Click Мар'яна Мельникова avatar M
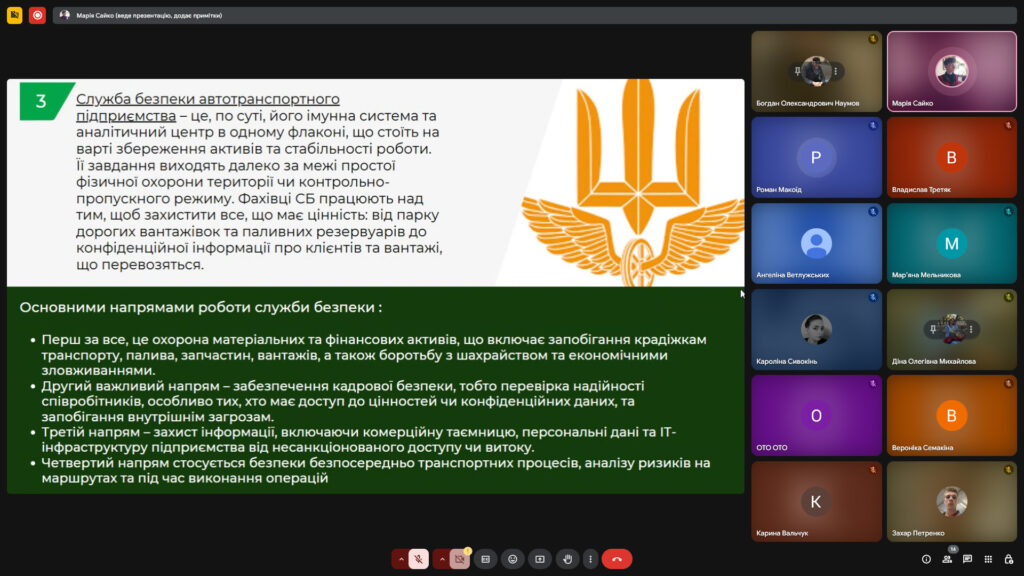This screenshot has width=1024, height=576. tap(952, 244)
